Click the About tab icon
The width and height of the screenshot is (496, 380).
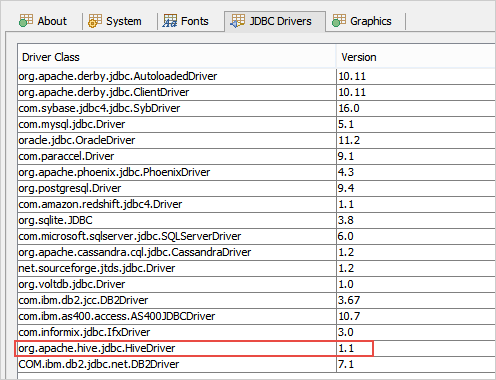[x=26, y=21]
